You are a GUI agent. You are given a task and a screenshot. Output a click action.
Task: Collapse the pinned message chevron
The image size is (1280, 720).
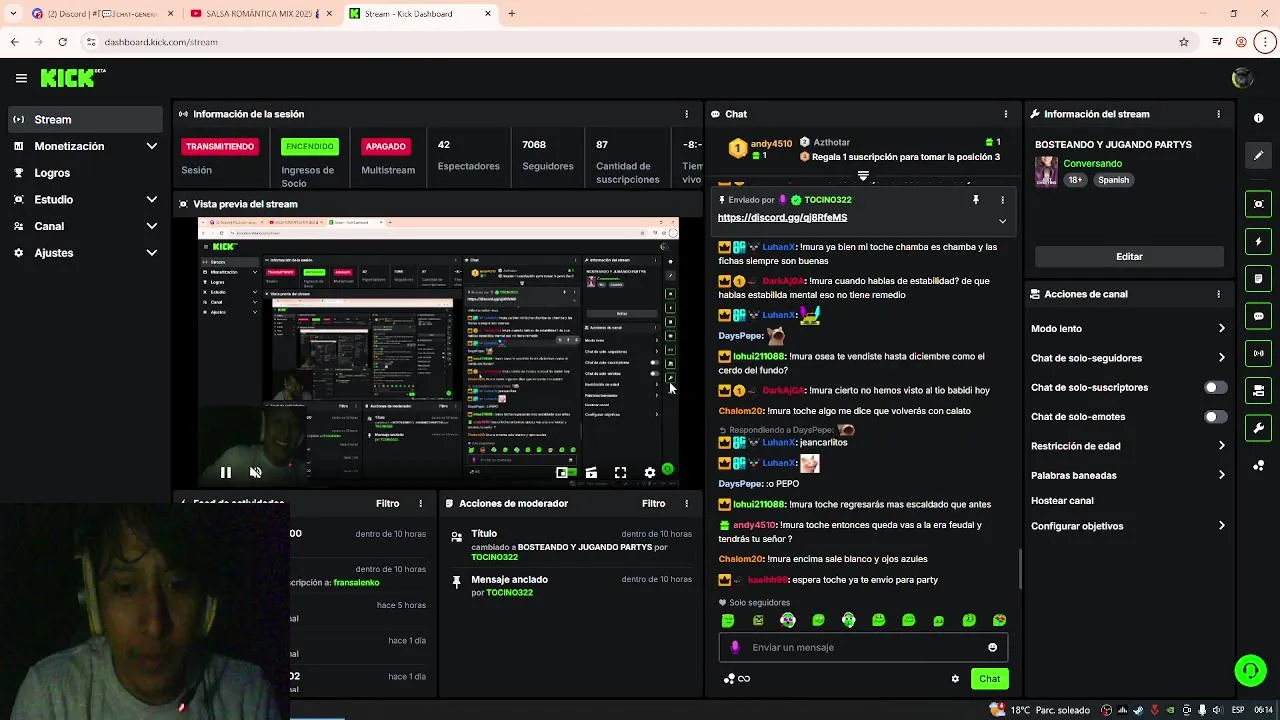(x=1002, y=221)
